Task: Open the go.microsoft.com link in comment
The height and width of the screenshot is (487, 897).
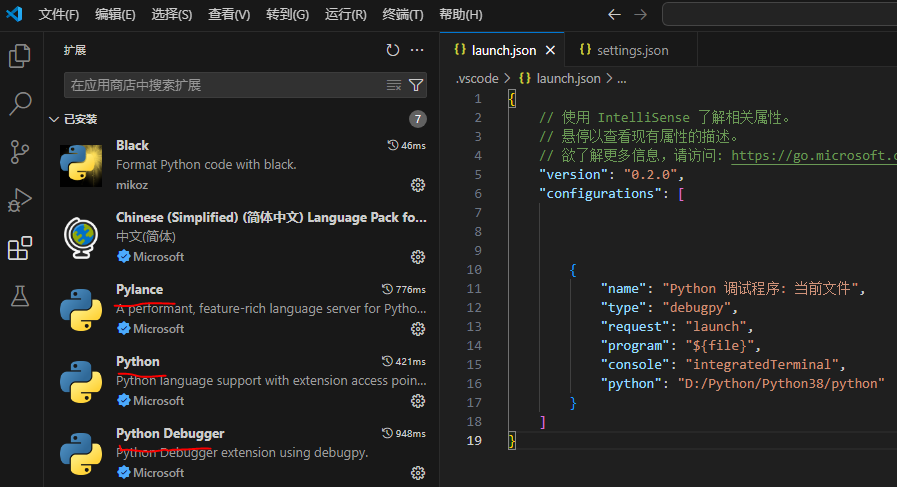Action: (x=813, y=156)
